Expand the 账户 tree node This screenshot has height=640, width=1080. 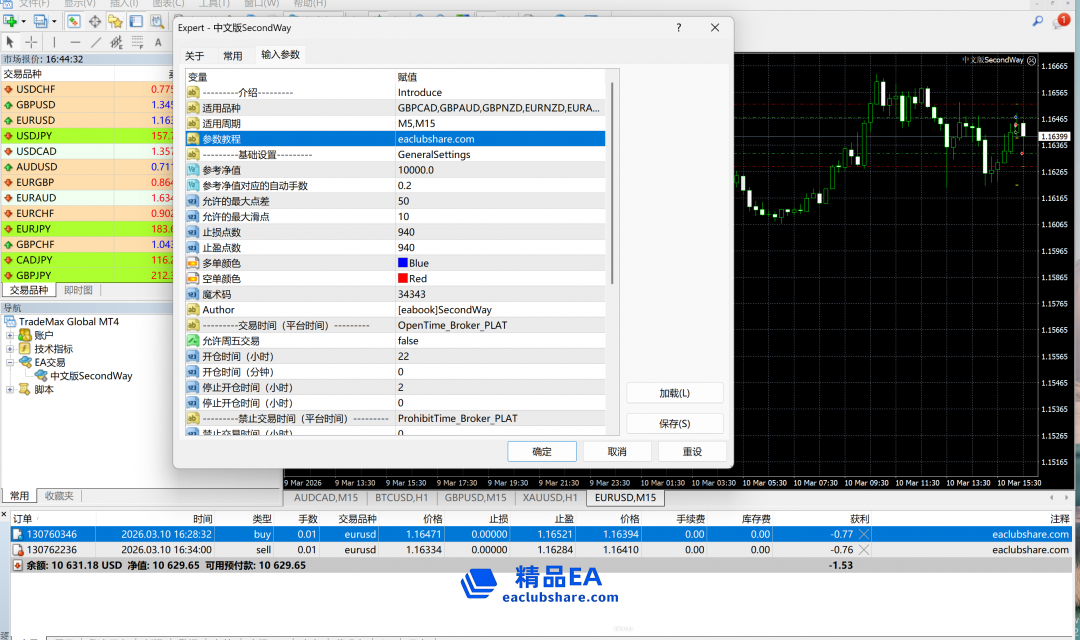[x=11, y=336]
